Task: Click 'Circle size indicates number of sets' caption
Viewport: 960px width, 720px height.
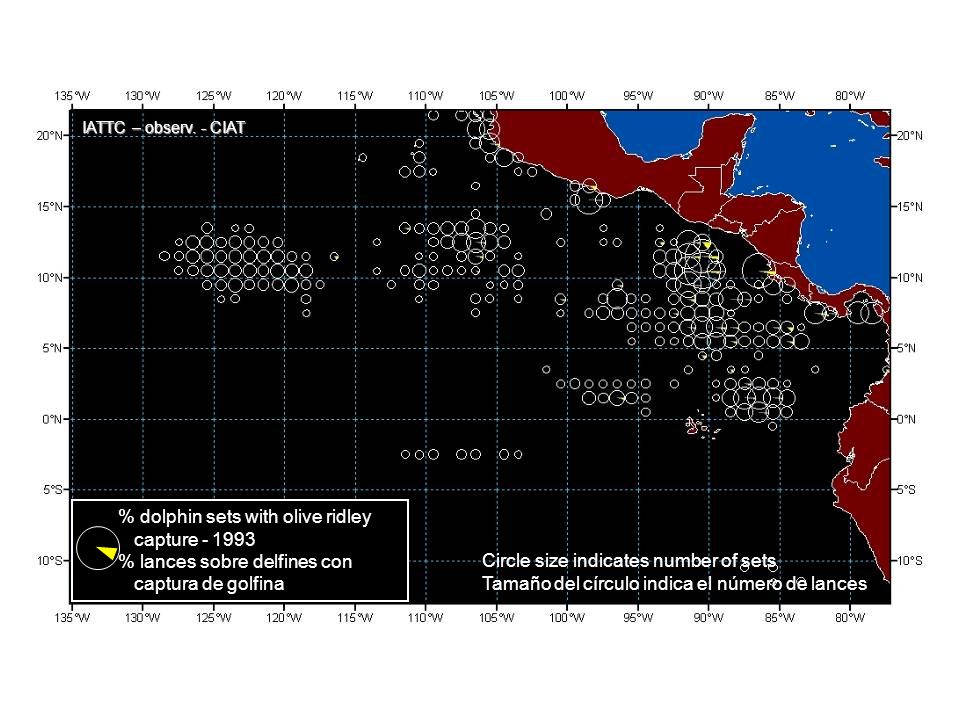Action: [629, 561]
